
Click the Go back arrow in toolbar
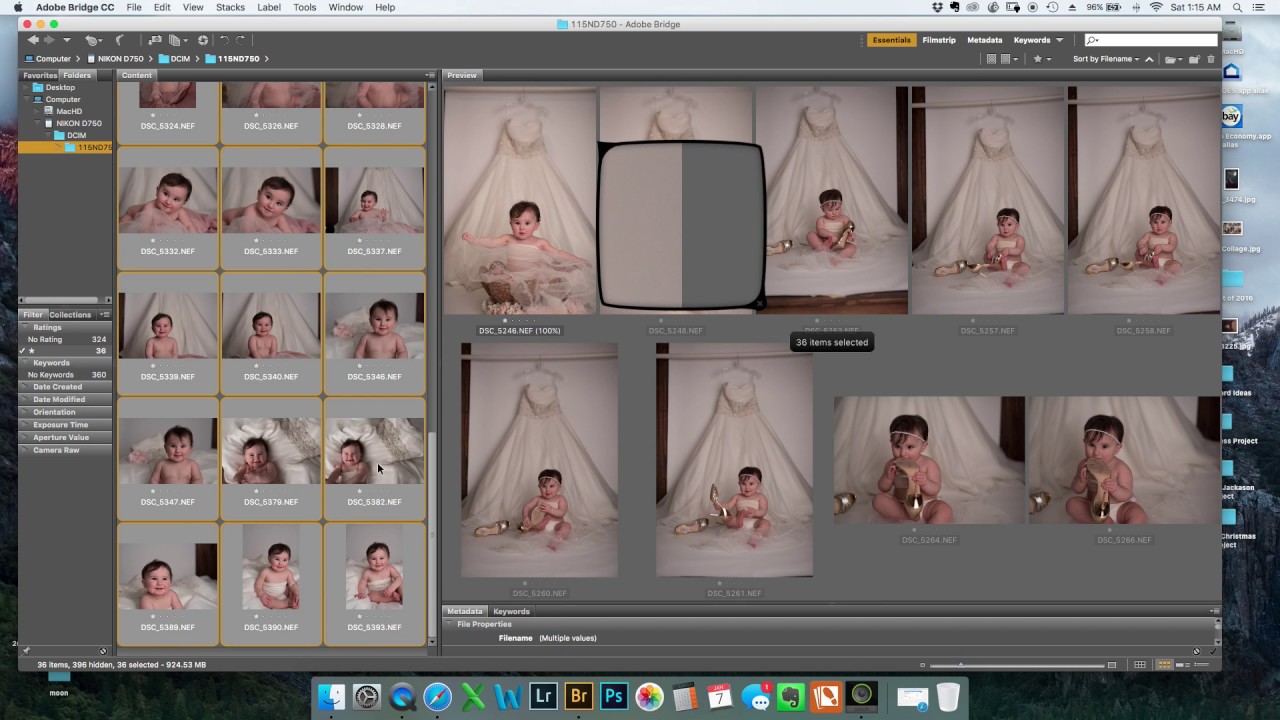[33, 40]
